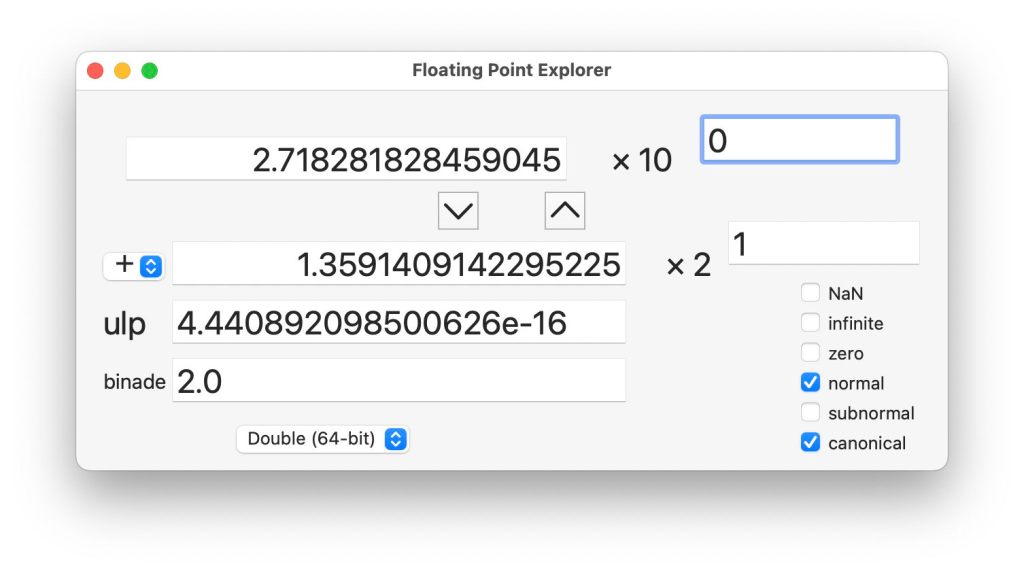The width and height of the screenshot is (1024, 571).
Task: Click the Floating Point Explorer title bar
Action: pos(511,71)
